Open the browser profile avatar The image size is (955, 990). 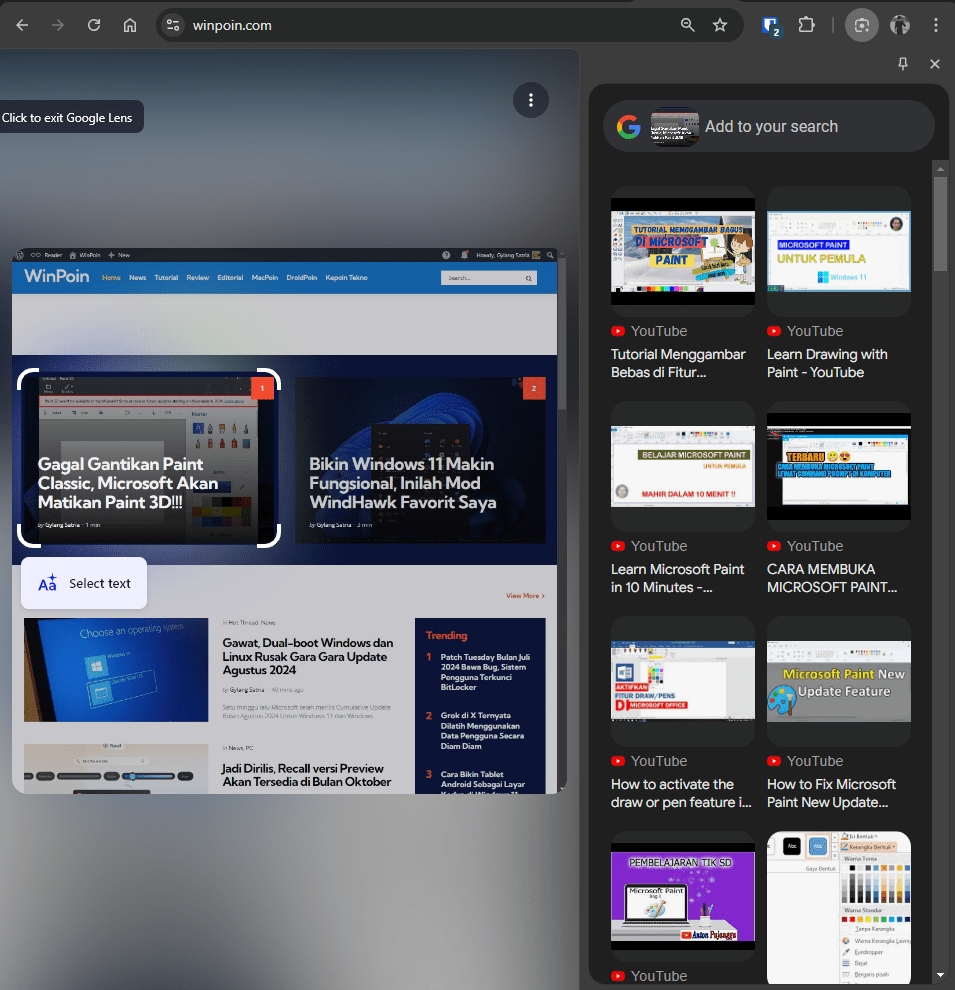point(900,25)
